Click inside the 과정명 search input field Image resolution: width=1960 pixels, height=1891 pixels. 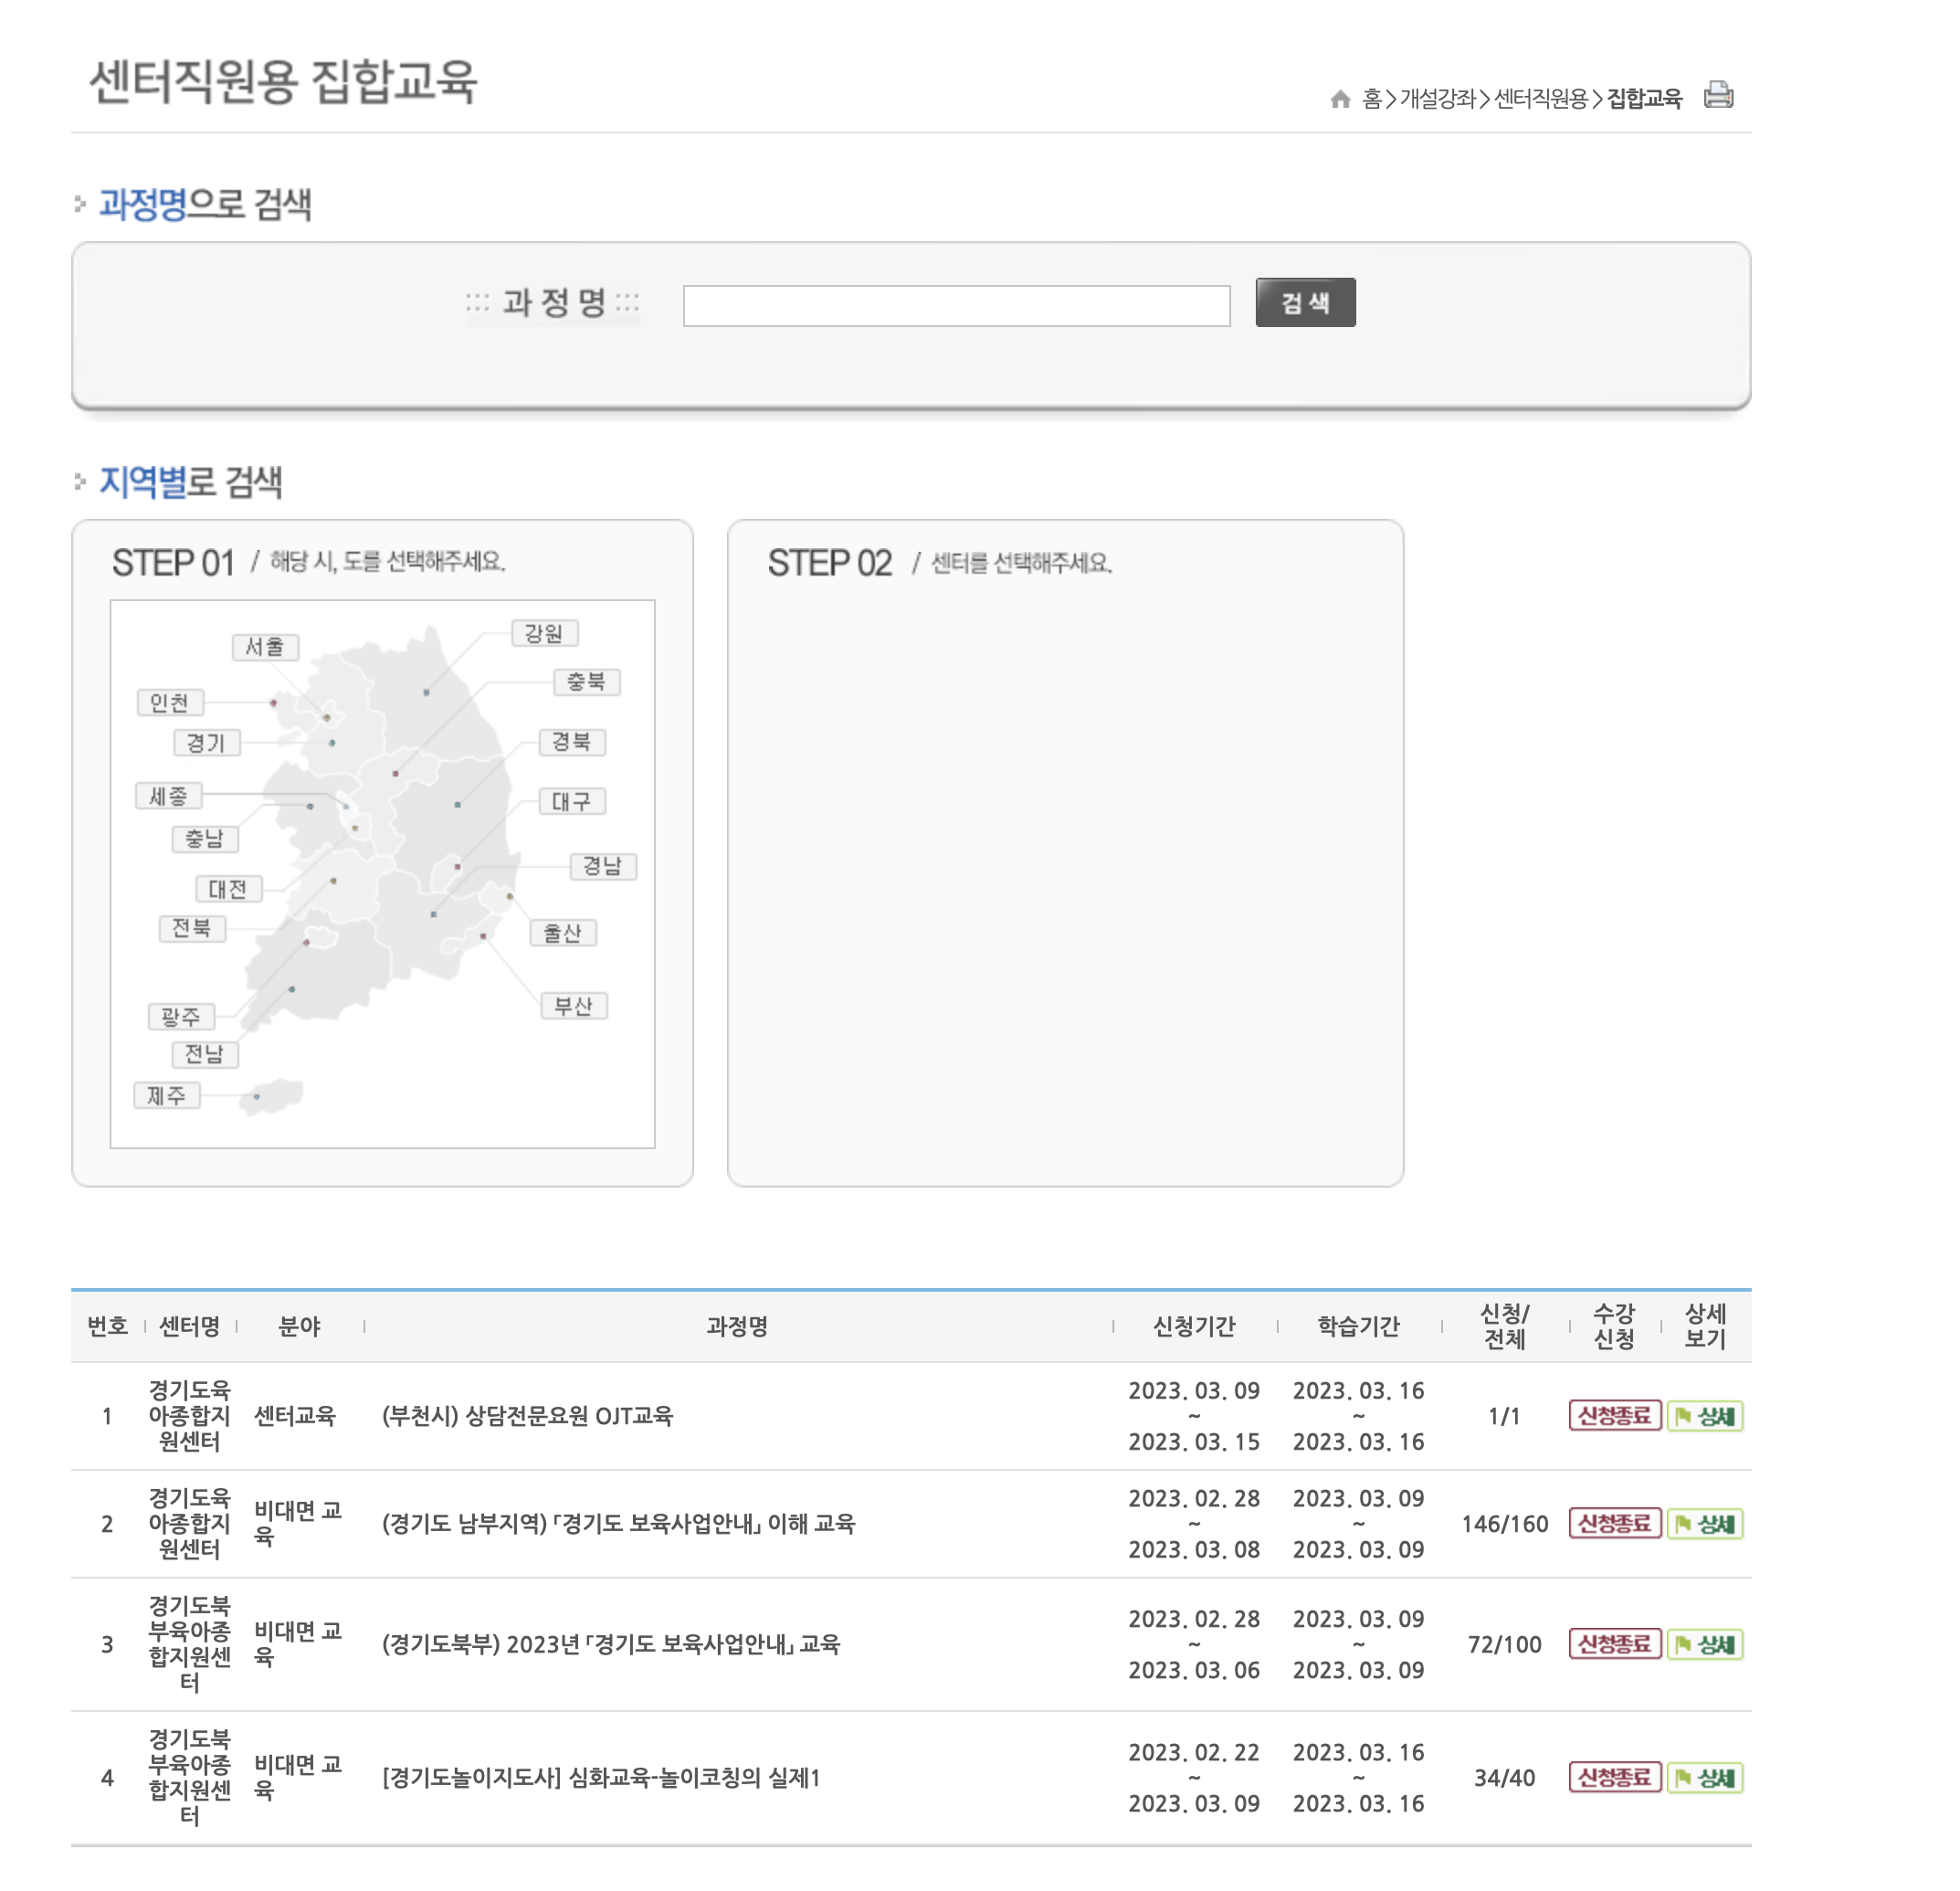[x=957, y=303]
